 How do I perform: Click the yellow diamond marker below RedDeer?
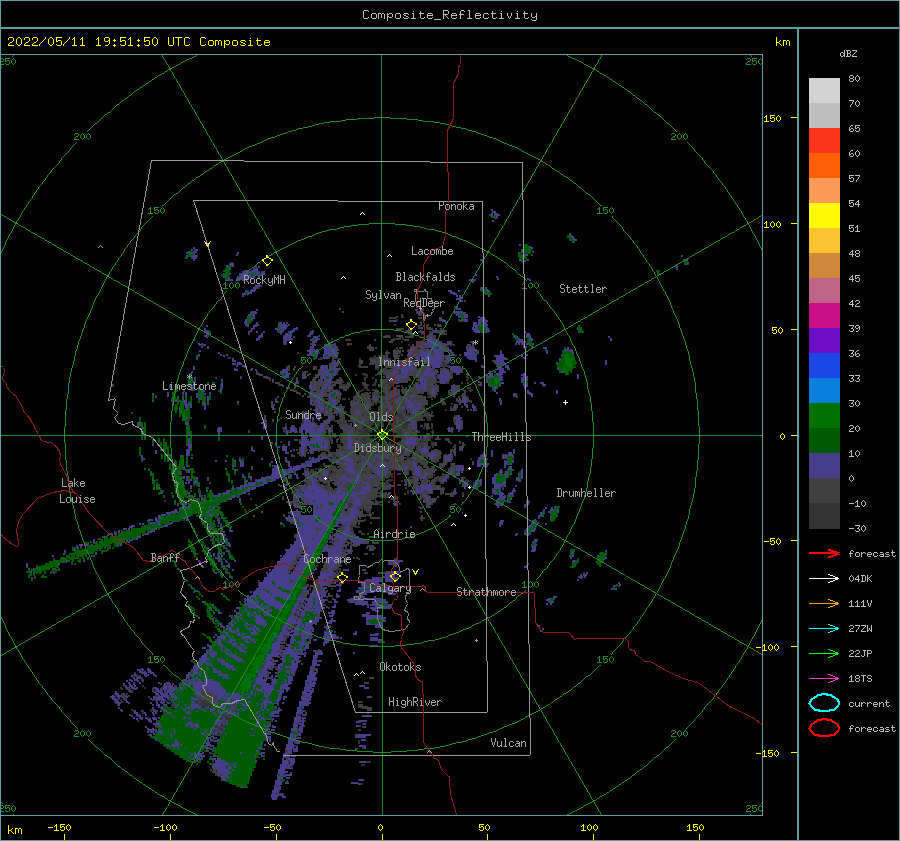pos(411,325)
